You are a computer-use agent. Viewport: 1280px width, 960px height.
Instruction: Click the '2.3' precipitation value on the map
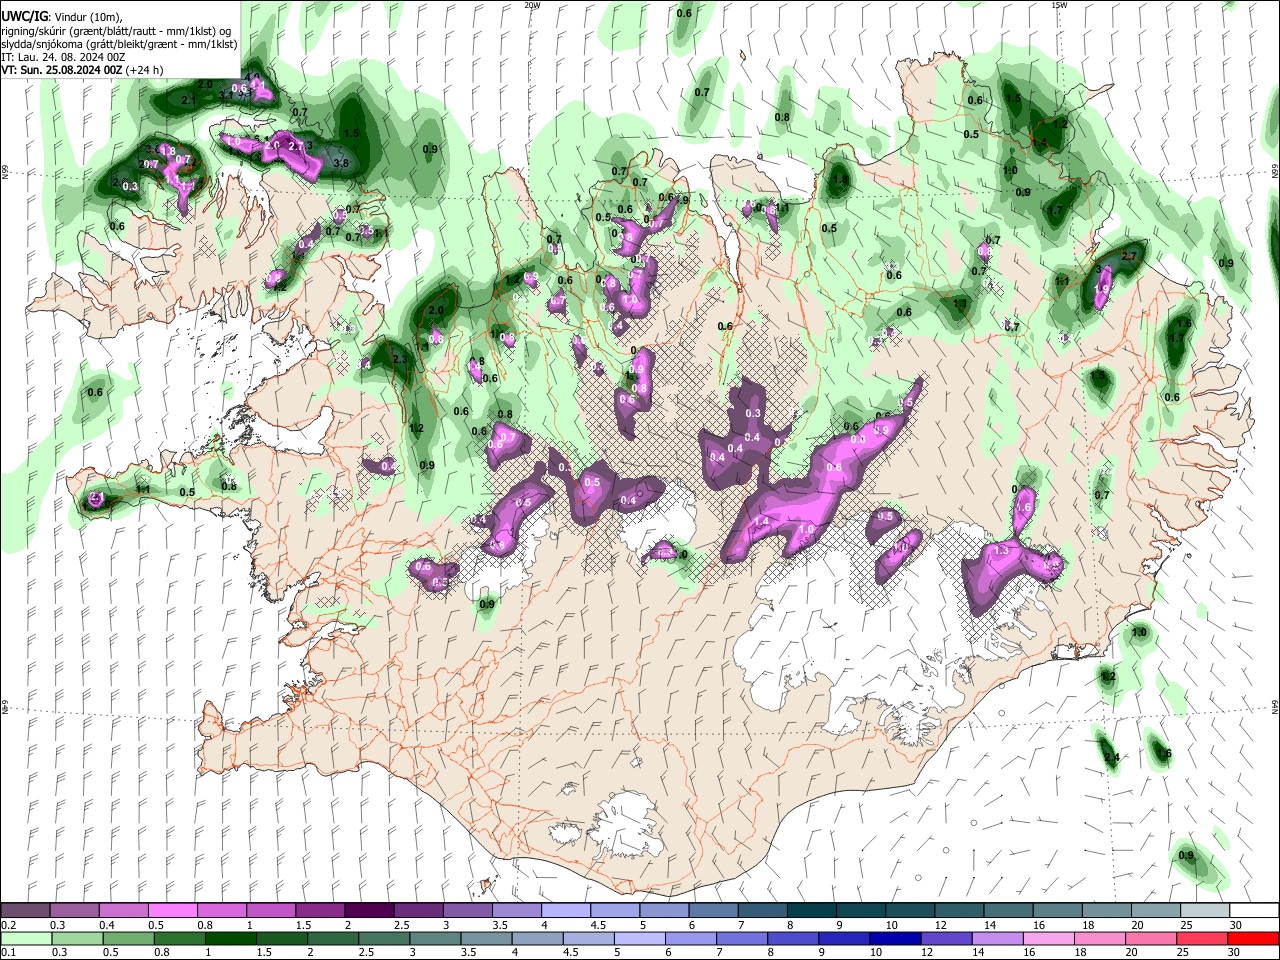pyautogui.click(x=400, y=359)
